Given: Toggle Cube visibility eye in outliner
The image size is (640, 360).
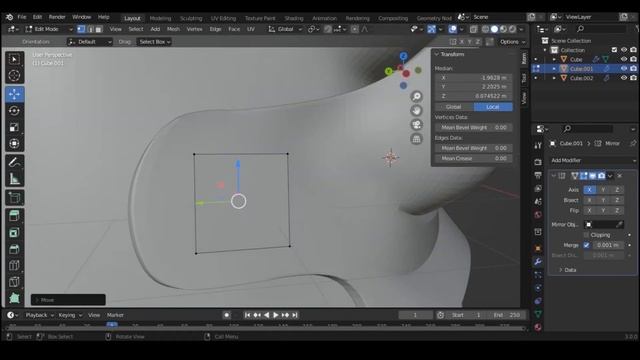Looking at the screenshot, I should (624, 59).
